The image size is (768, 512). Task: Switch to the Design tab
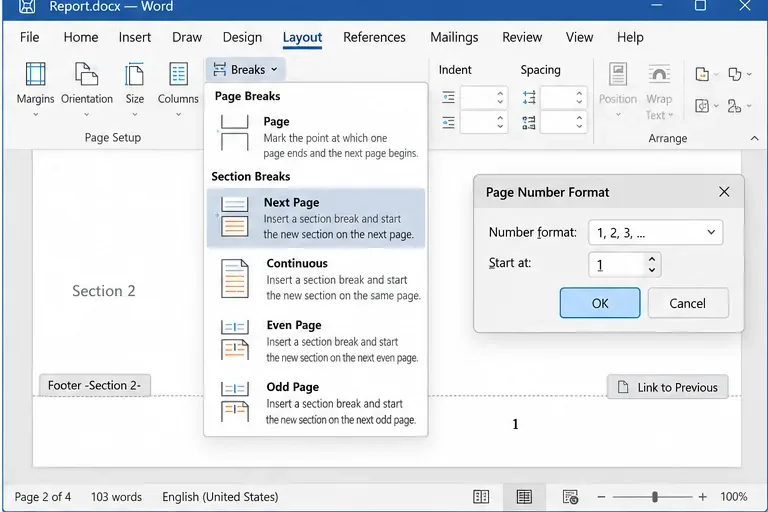pyautogui.click(x=242, y=37)
